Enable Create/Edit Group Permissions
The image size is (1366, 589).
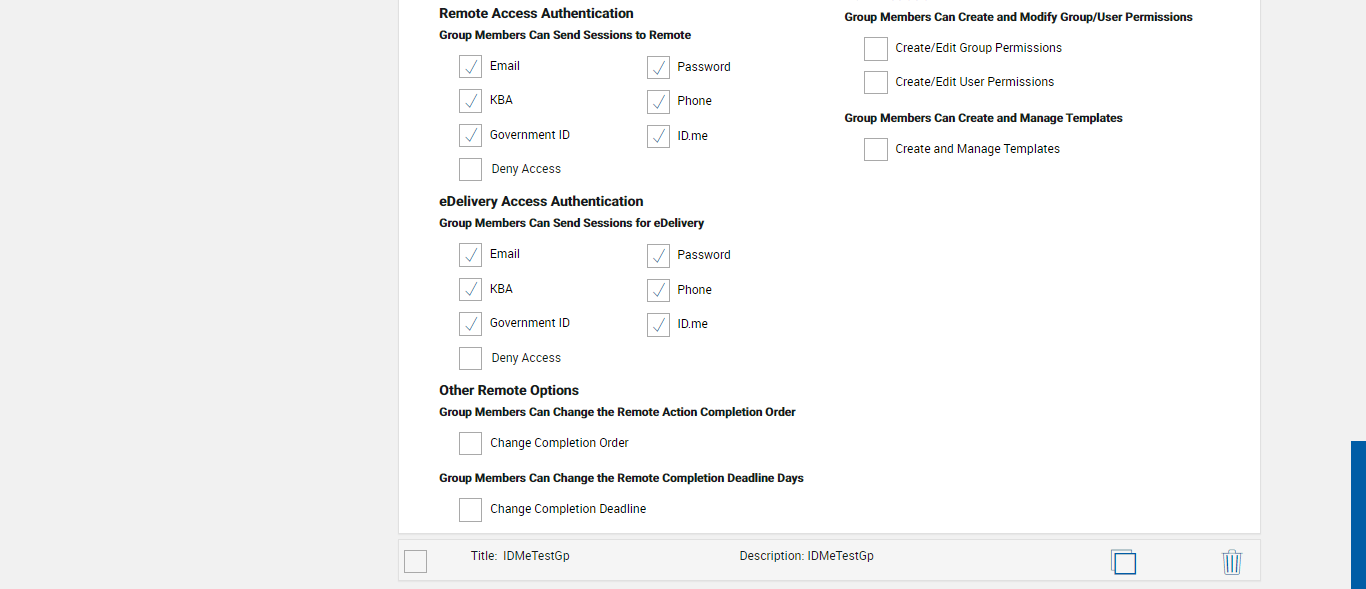[876, 48]
